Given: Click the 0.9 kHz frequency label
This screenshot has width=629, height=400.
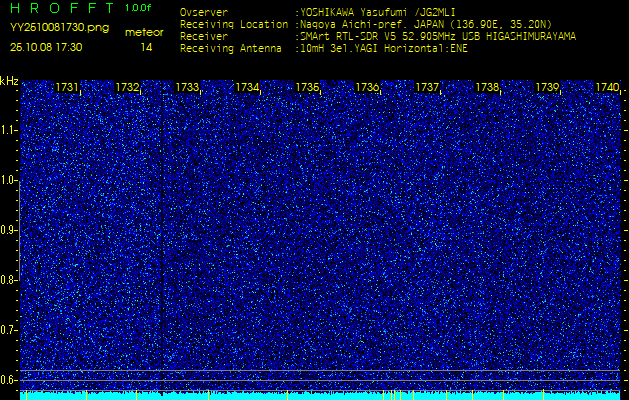Looking at the screenshot, I should pos(8,230).
